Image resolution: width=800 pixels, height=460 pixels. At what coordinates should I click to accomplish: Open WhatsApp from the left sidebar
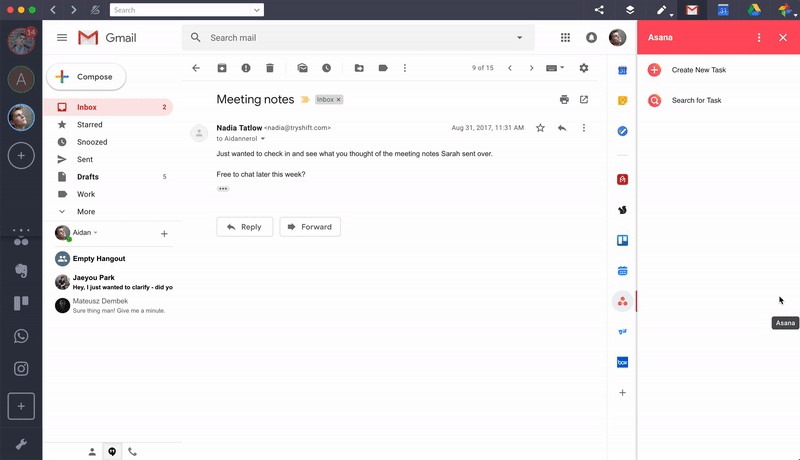pos(21,336)
